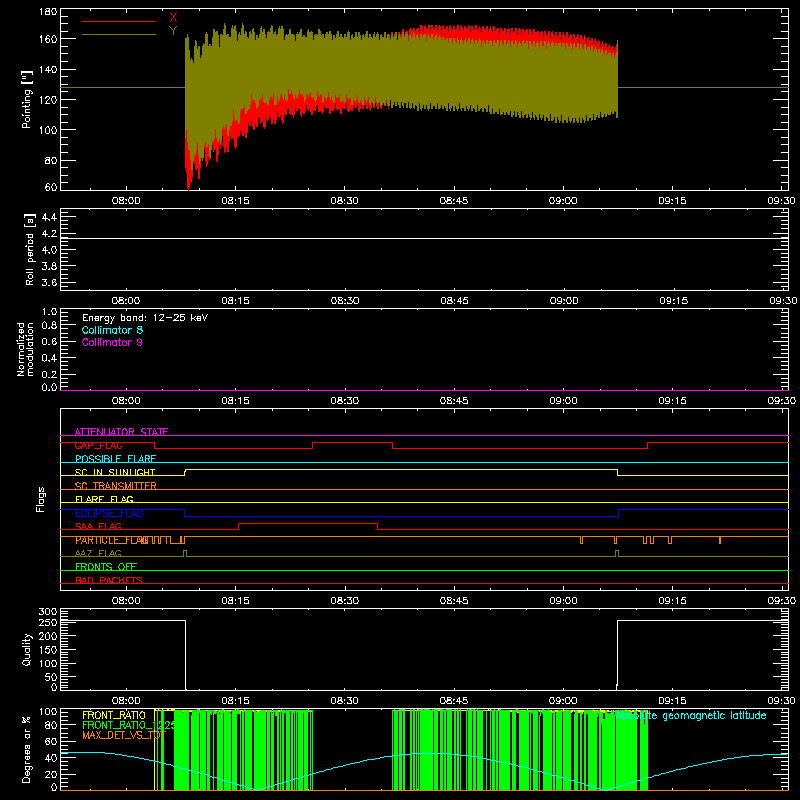800x800 pixels.
Task: Click the 180 tick on the Pointing axis
Action: point(48,12)
